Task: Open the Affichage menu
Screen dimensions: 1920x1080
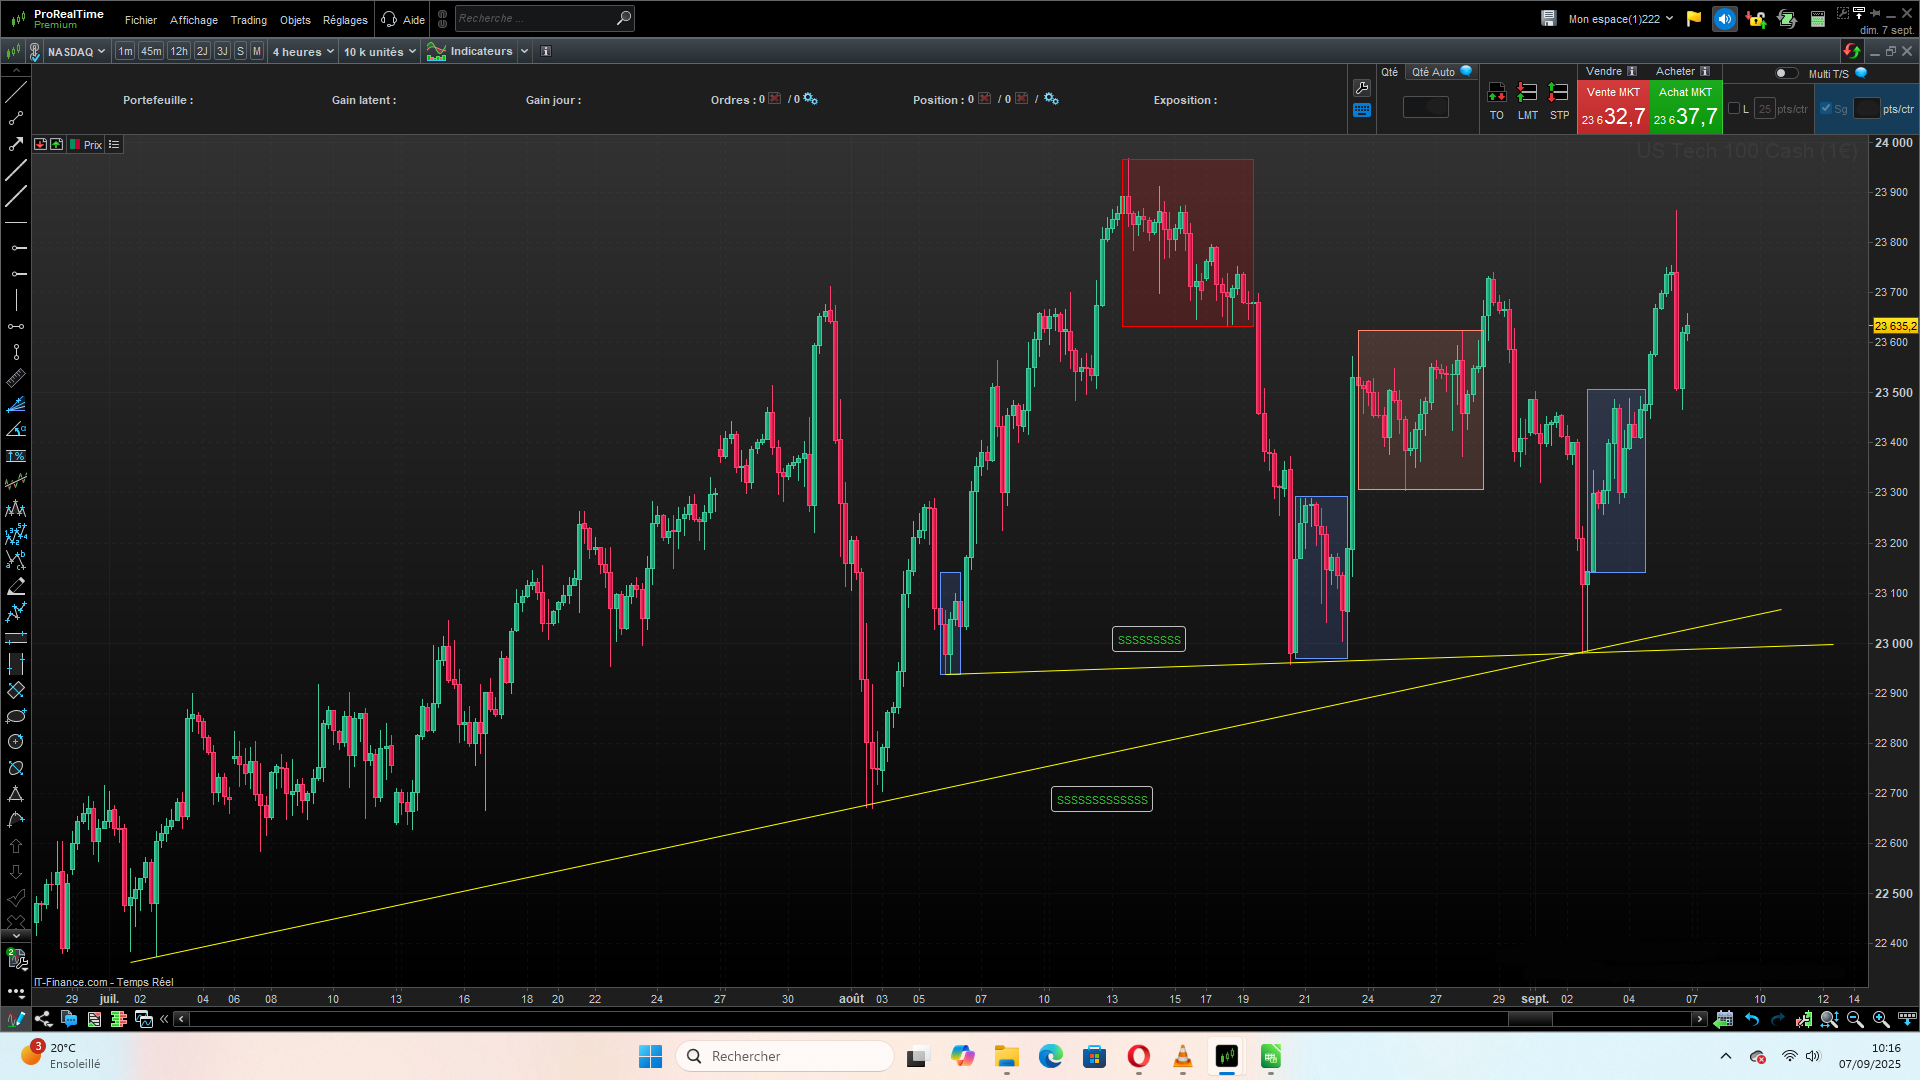Action: (x=193, y=20)
